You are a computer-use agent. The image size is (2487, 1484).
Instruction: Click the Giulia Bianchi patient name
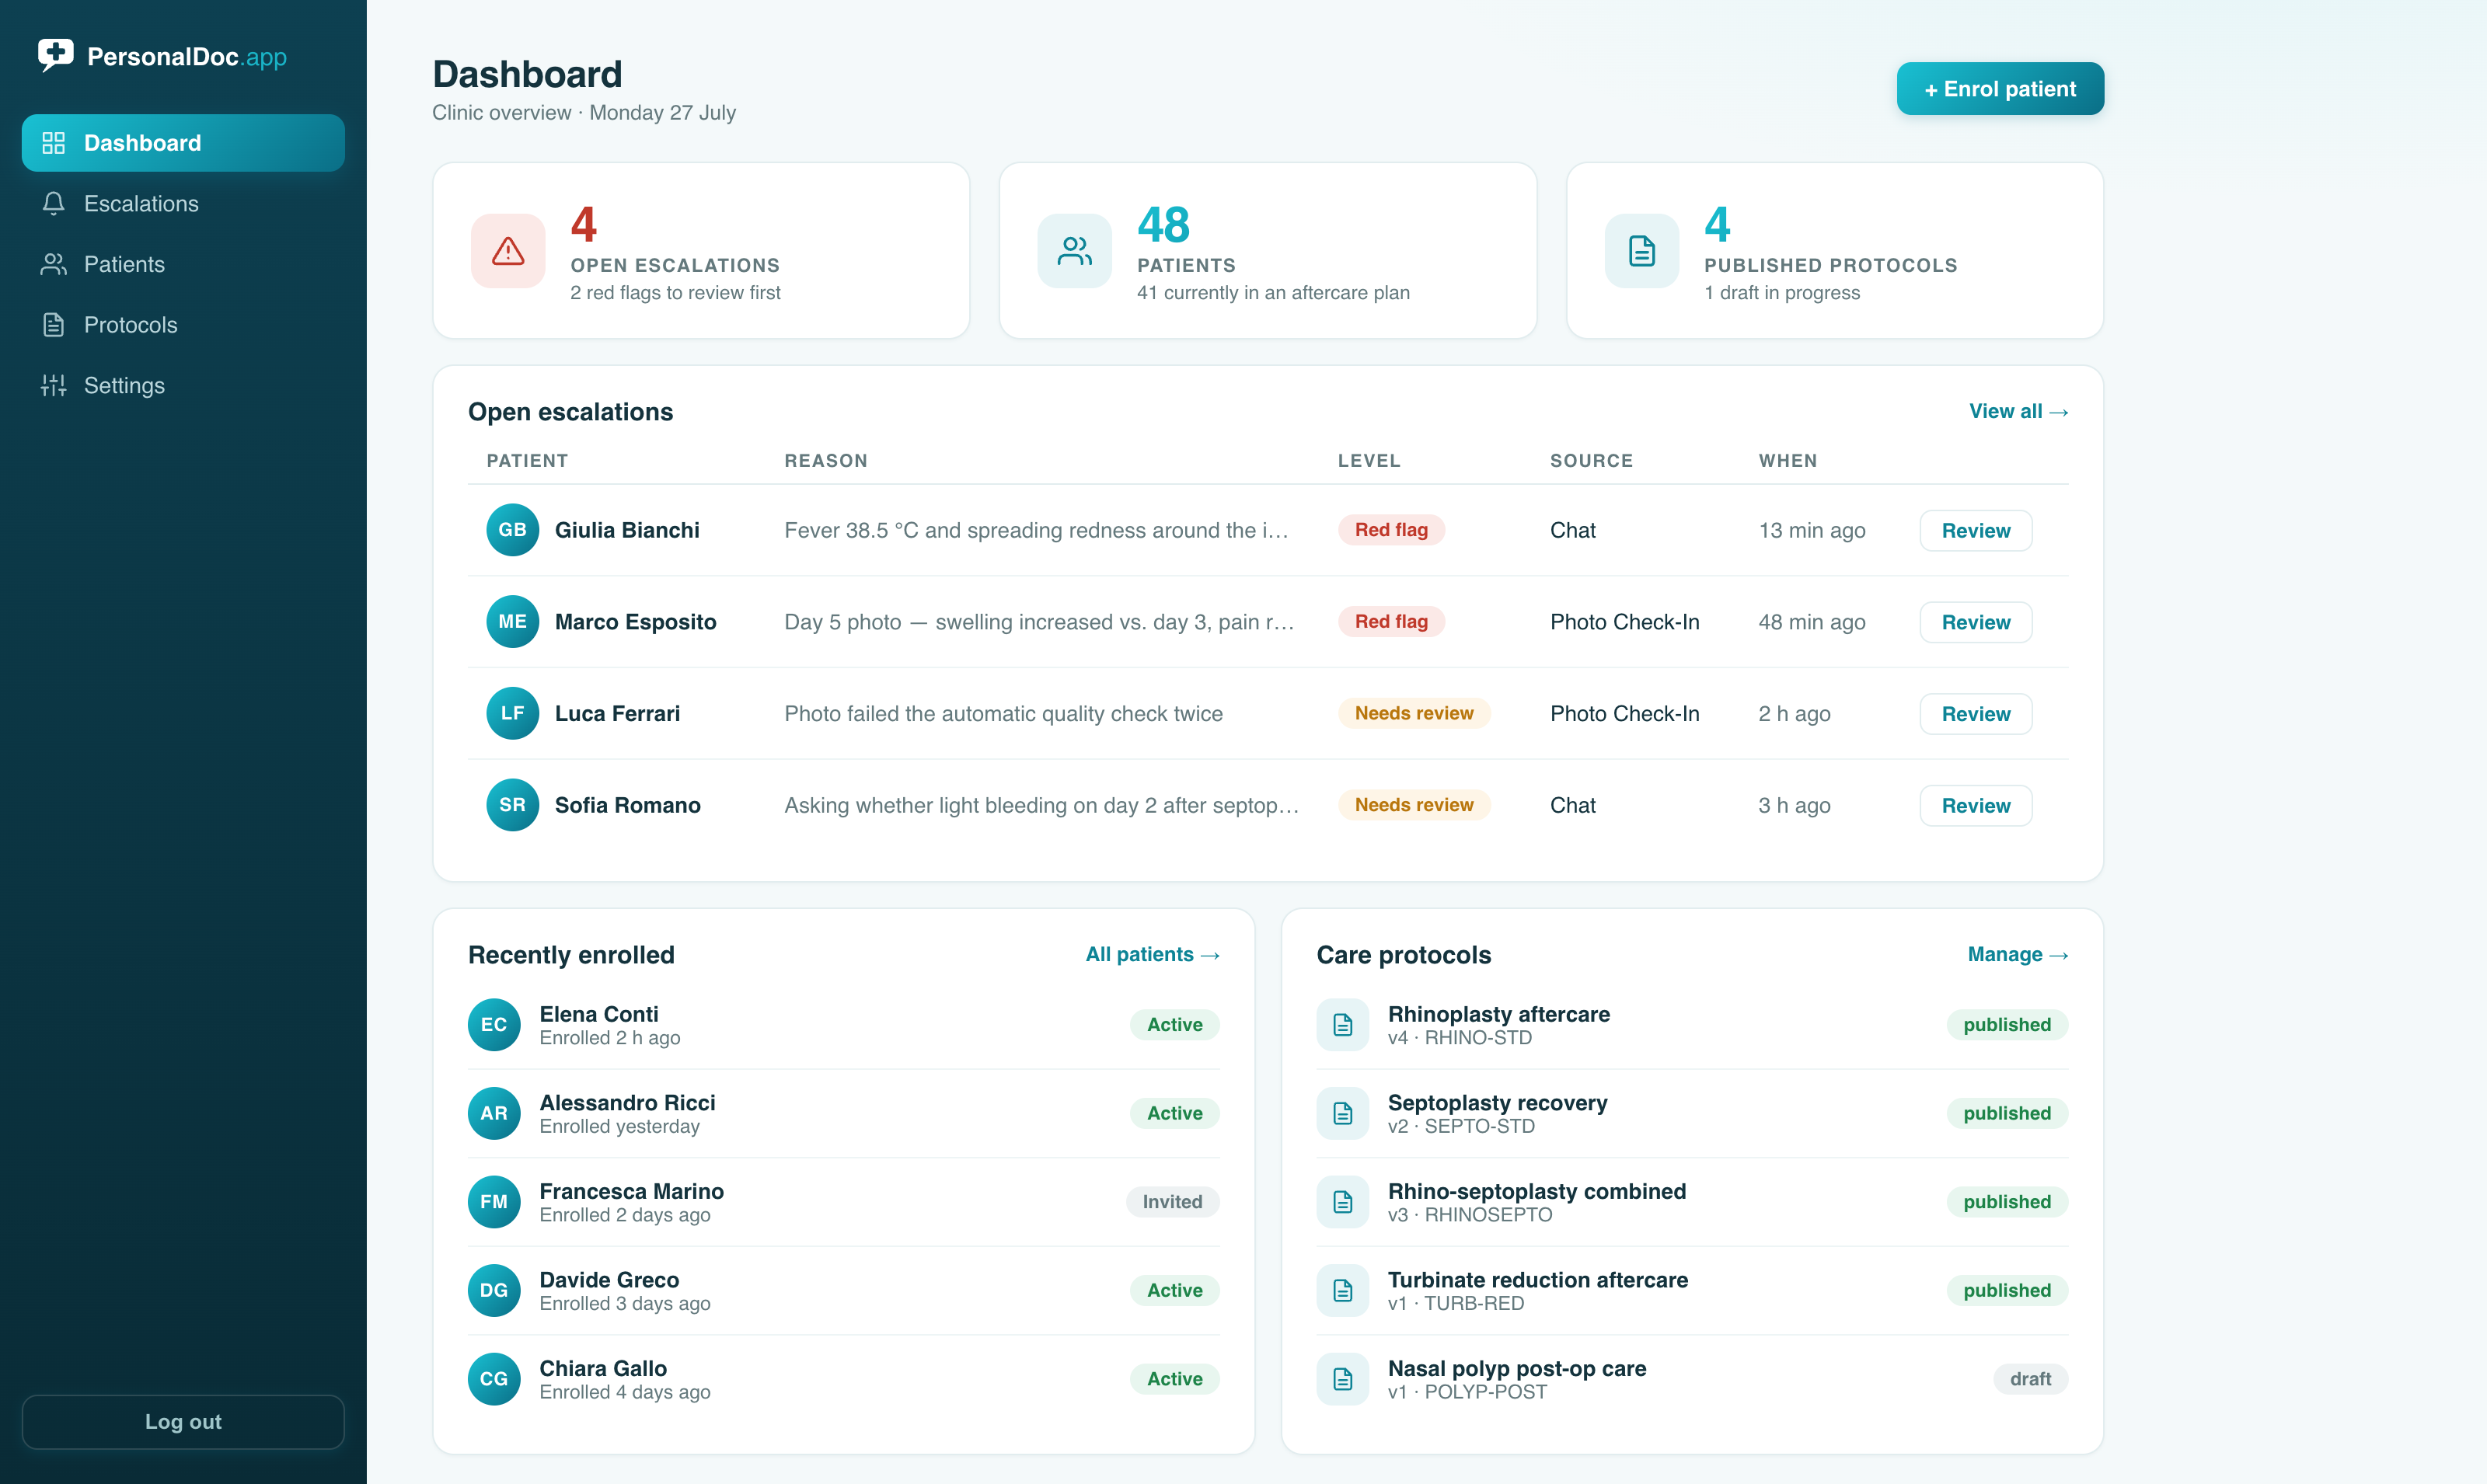tap(627, 530)
